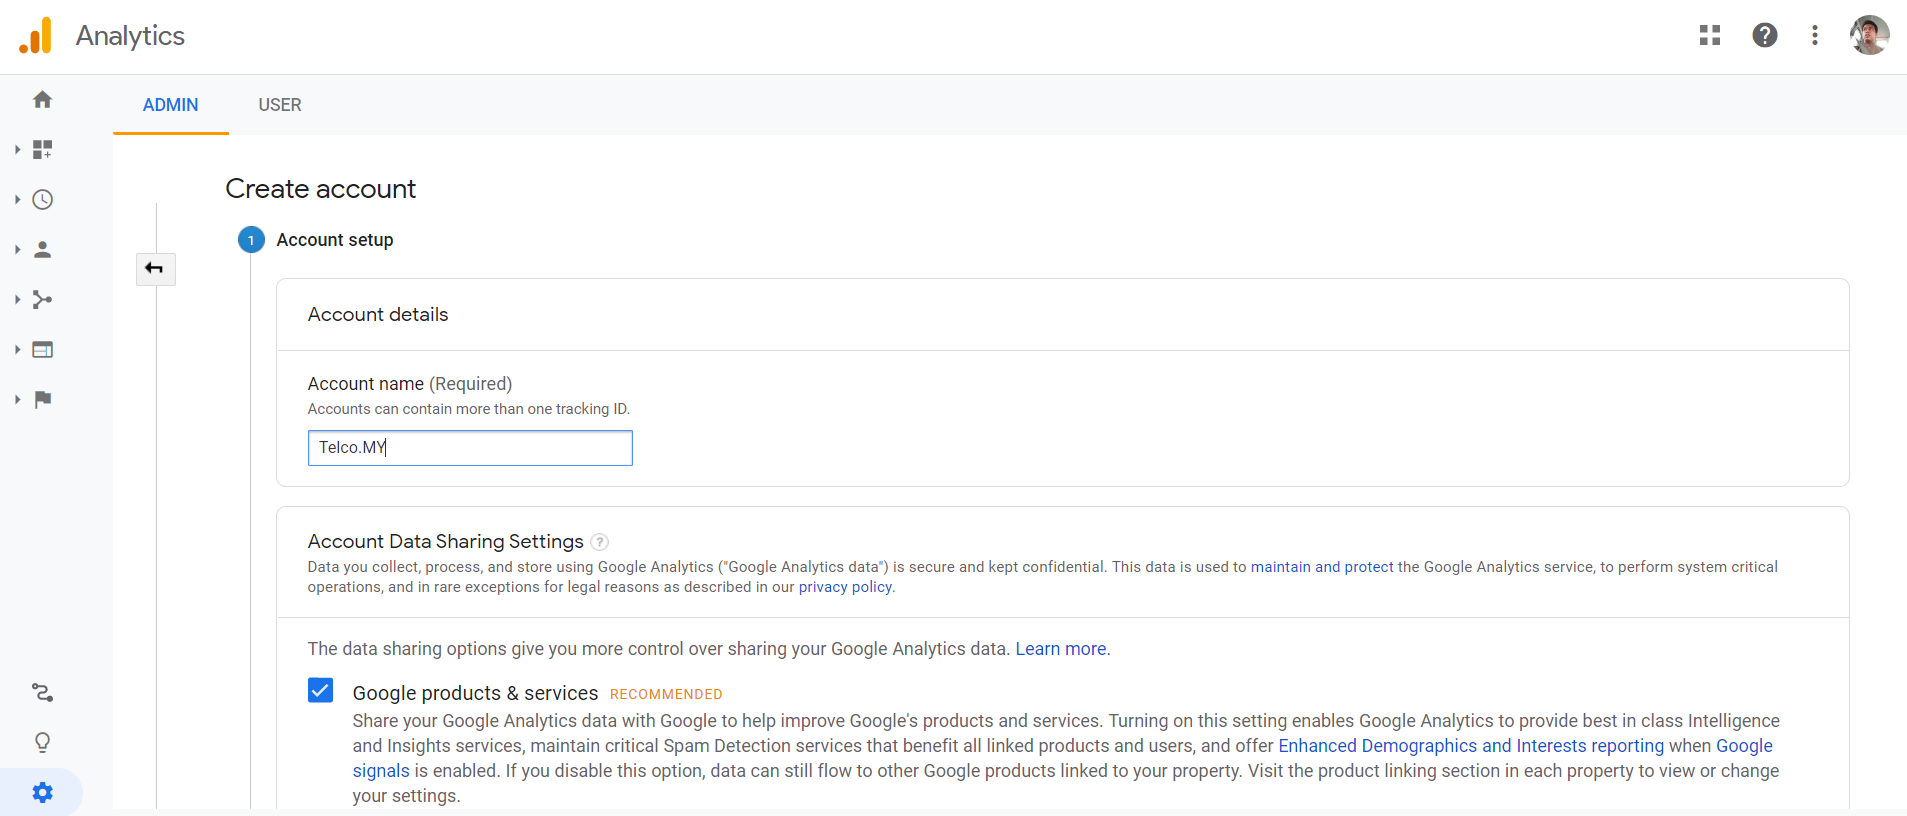The image size is (1907, 816).
Task: Uncheck Google products & services checkbox
Action: [x=320, y=691]
